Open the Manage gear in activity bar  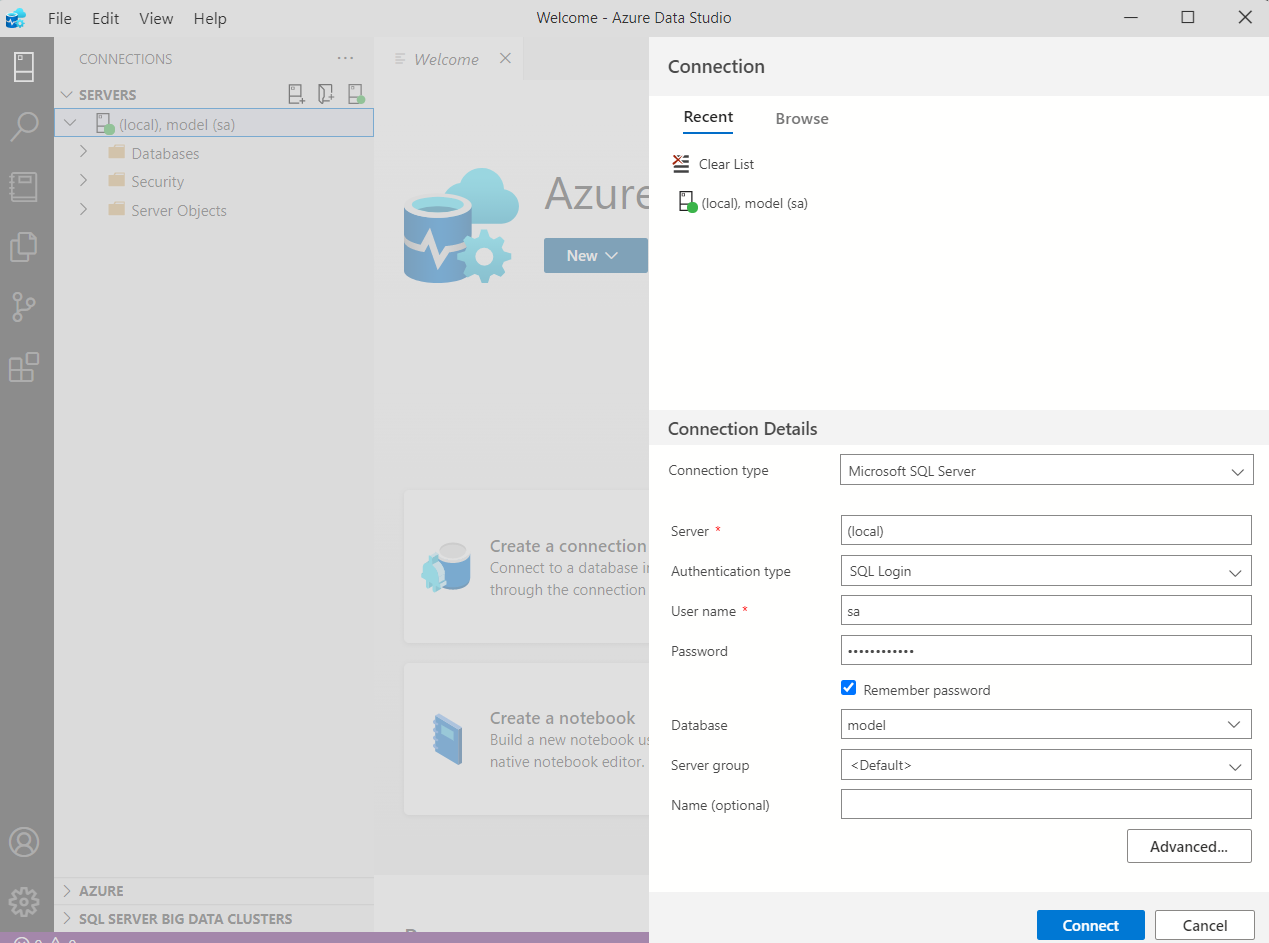[24, 902]
